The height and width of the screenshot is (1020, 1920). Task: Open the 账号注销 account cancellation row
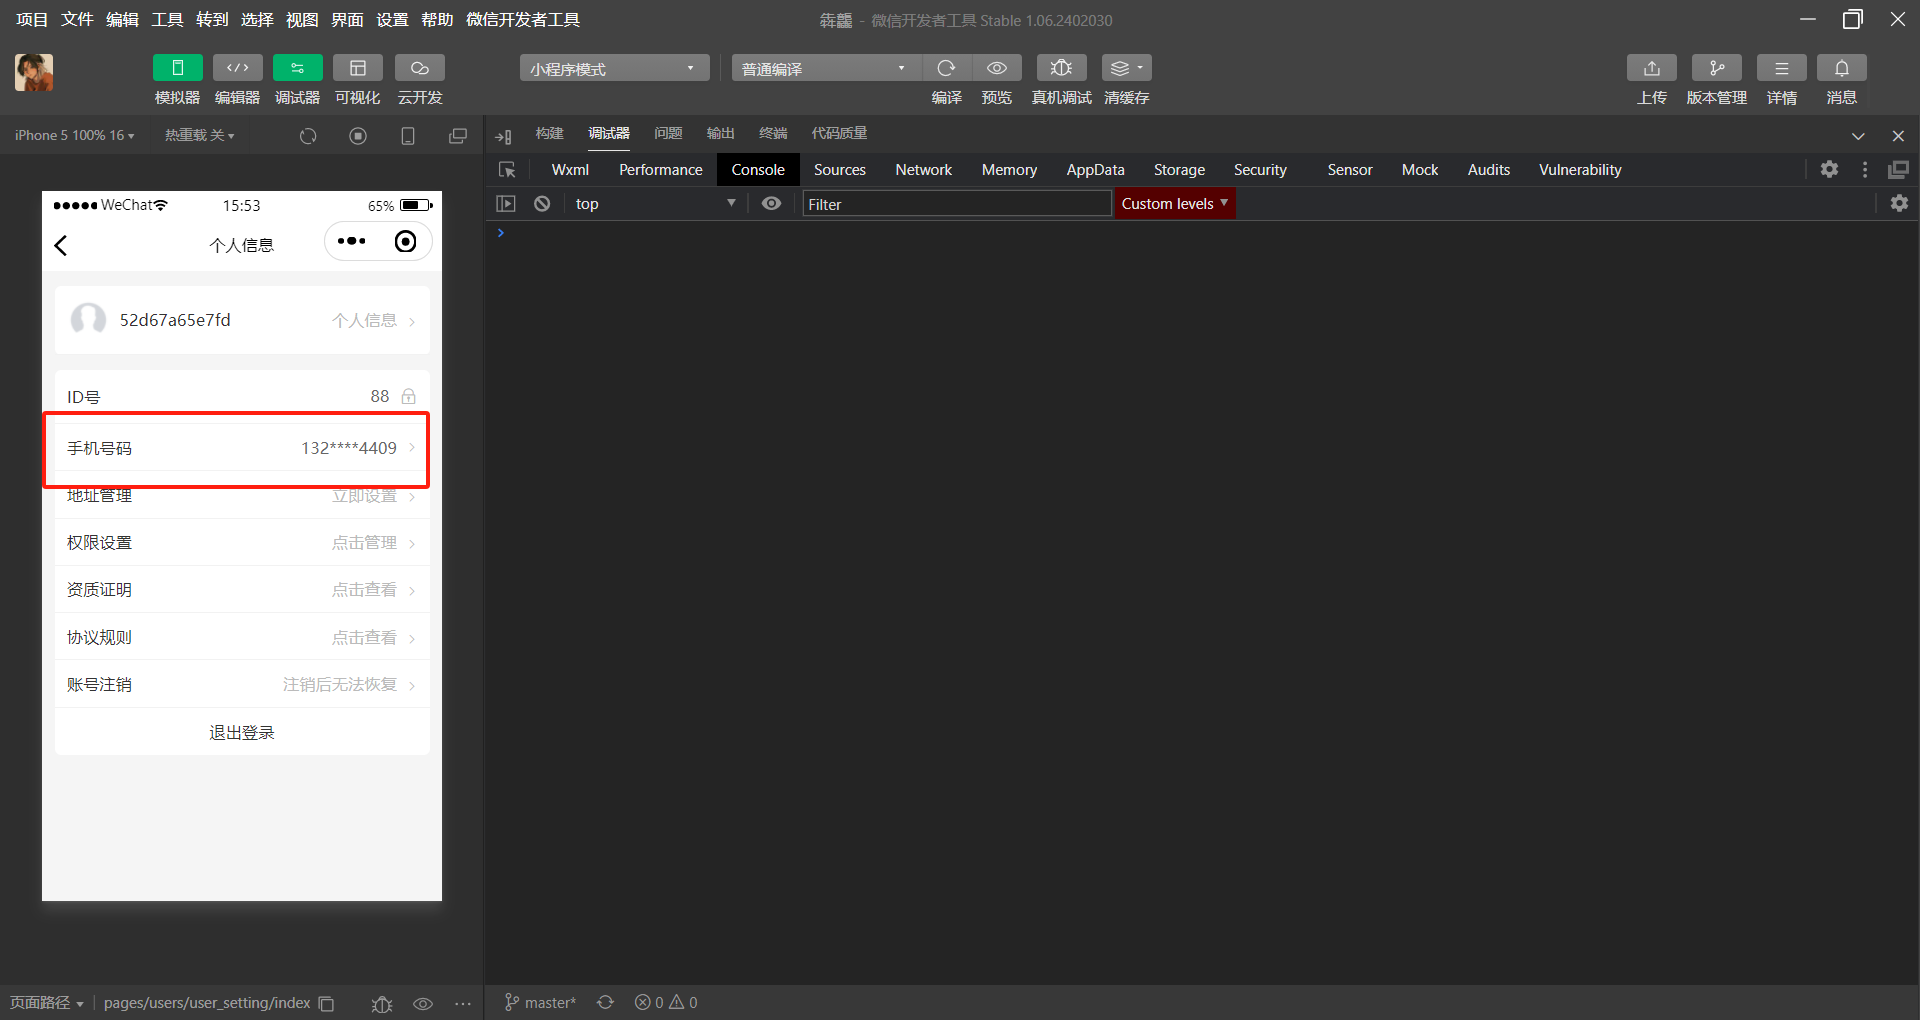click(x=242, y=684)
